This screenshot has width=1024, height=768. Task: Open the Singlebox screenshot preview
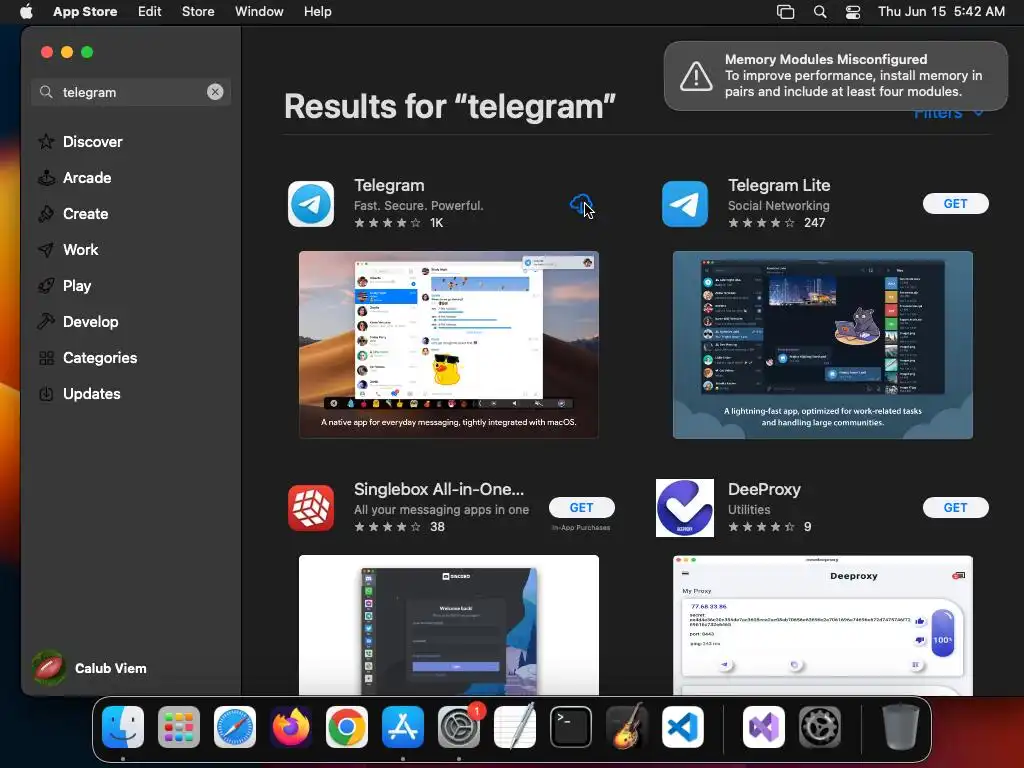[449, 625]
